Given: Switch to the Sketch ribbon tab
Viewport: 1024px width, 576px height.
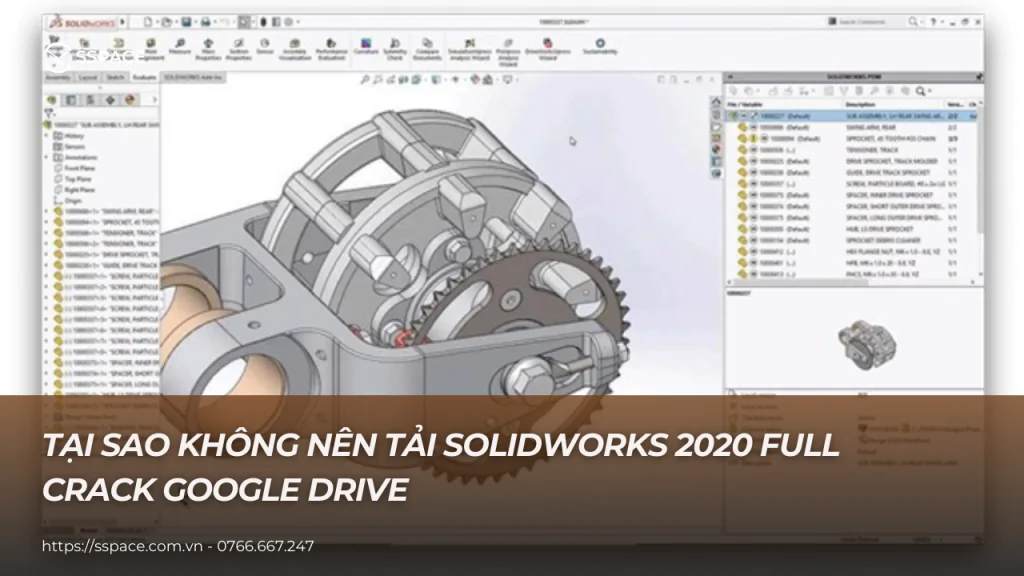Looking at the screenshot, I should [x=115, y=77].
